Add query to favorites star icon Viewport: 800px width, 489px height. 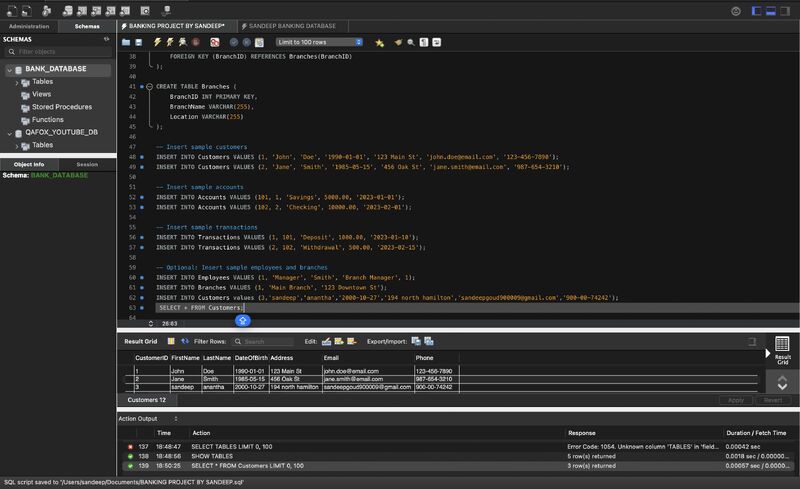tap(379, 43)
